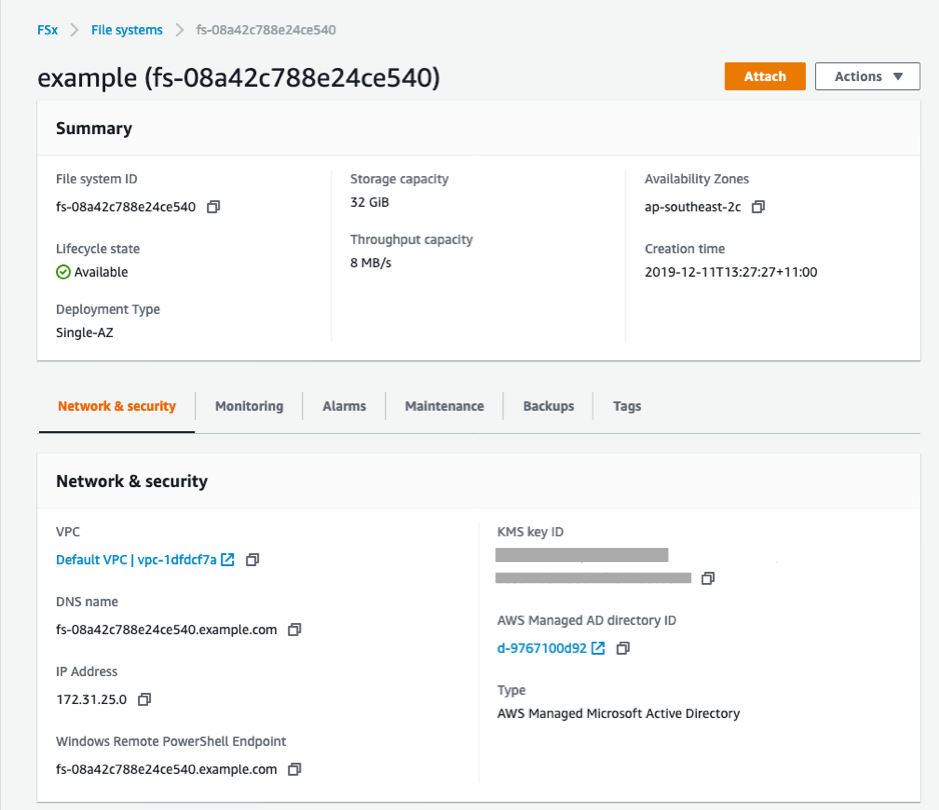Click breadcrumb text fs-08a42c788e24ce540
Image resolution: width=939 pixels, height=810 pixels.
tap(266, 30)
